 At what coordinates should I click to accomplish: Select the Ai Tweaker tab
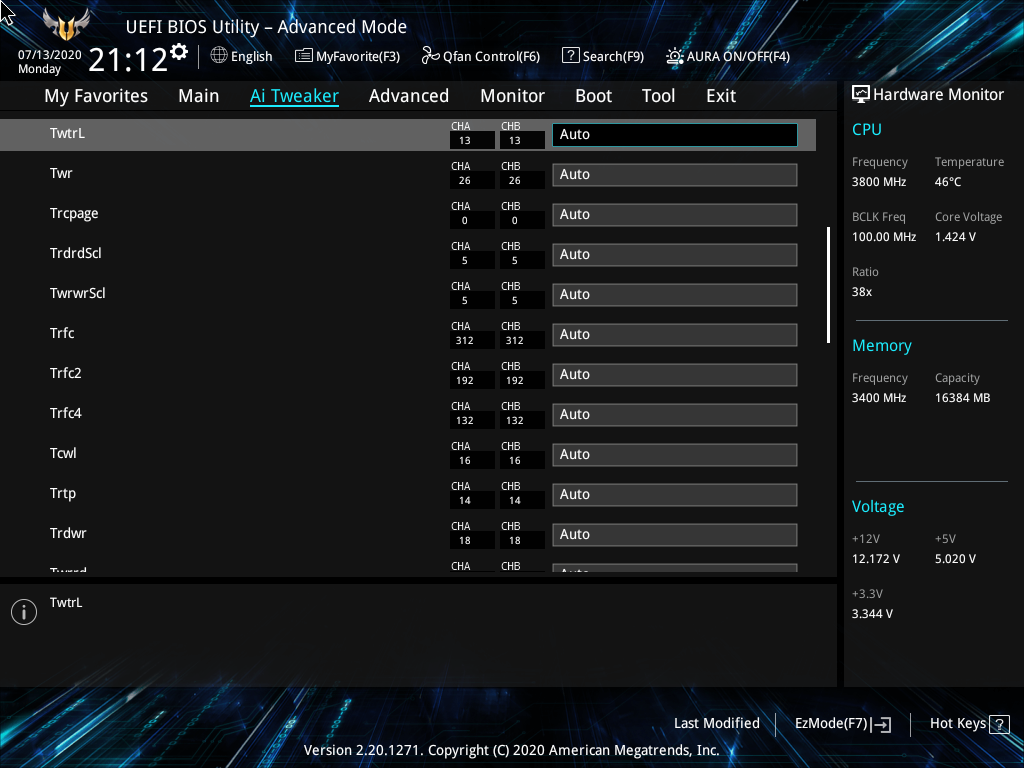[294, 96]
